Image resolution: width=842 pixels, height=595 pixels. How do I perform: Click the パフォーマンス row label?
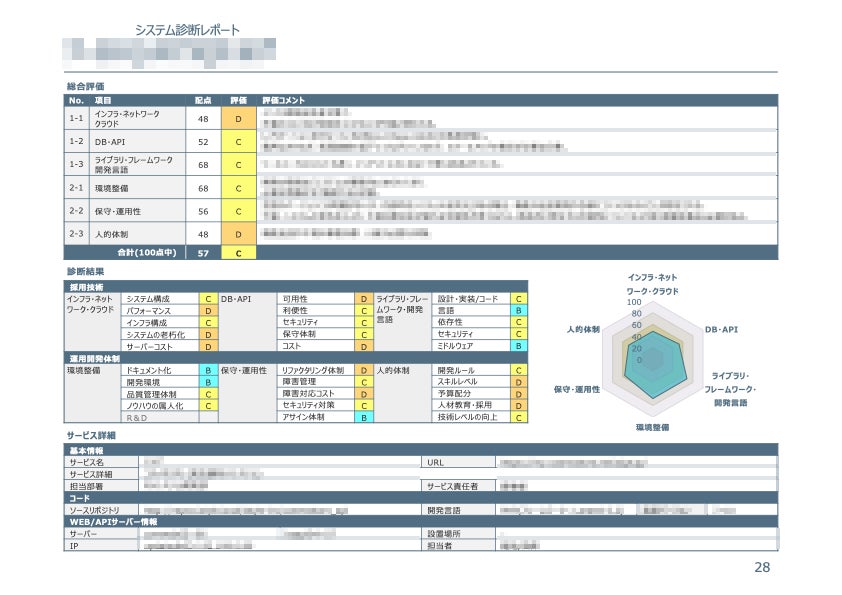149,311
